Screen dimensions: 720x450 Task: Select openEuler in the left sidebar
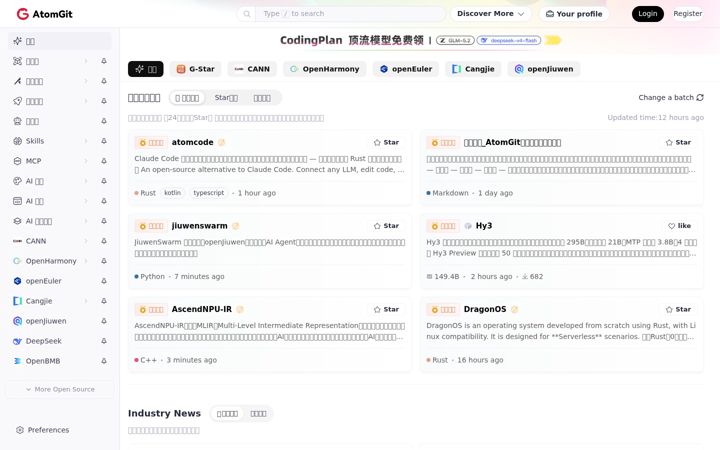tap(44, 281)
